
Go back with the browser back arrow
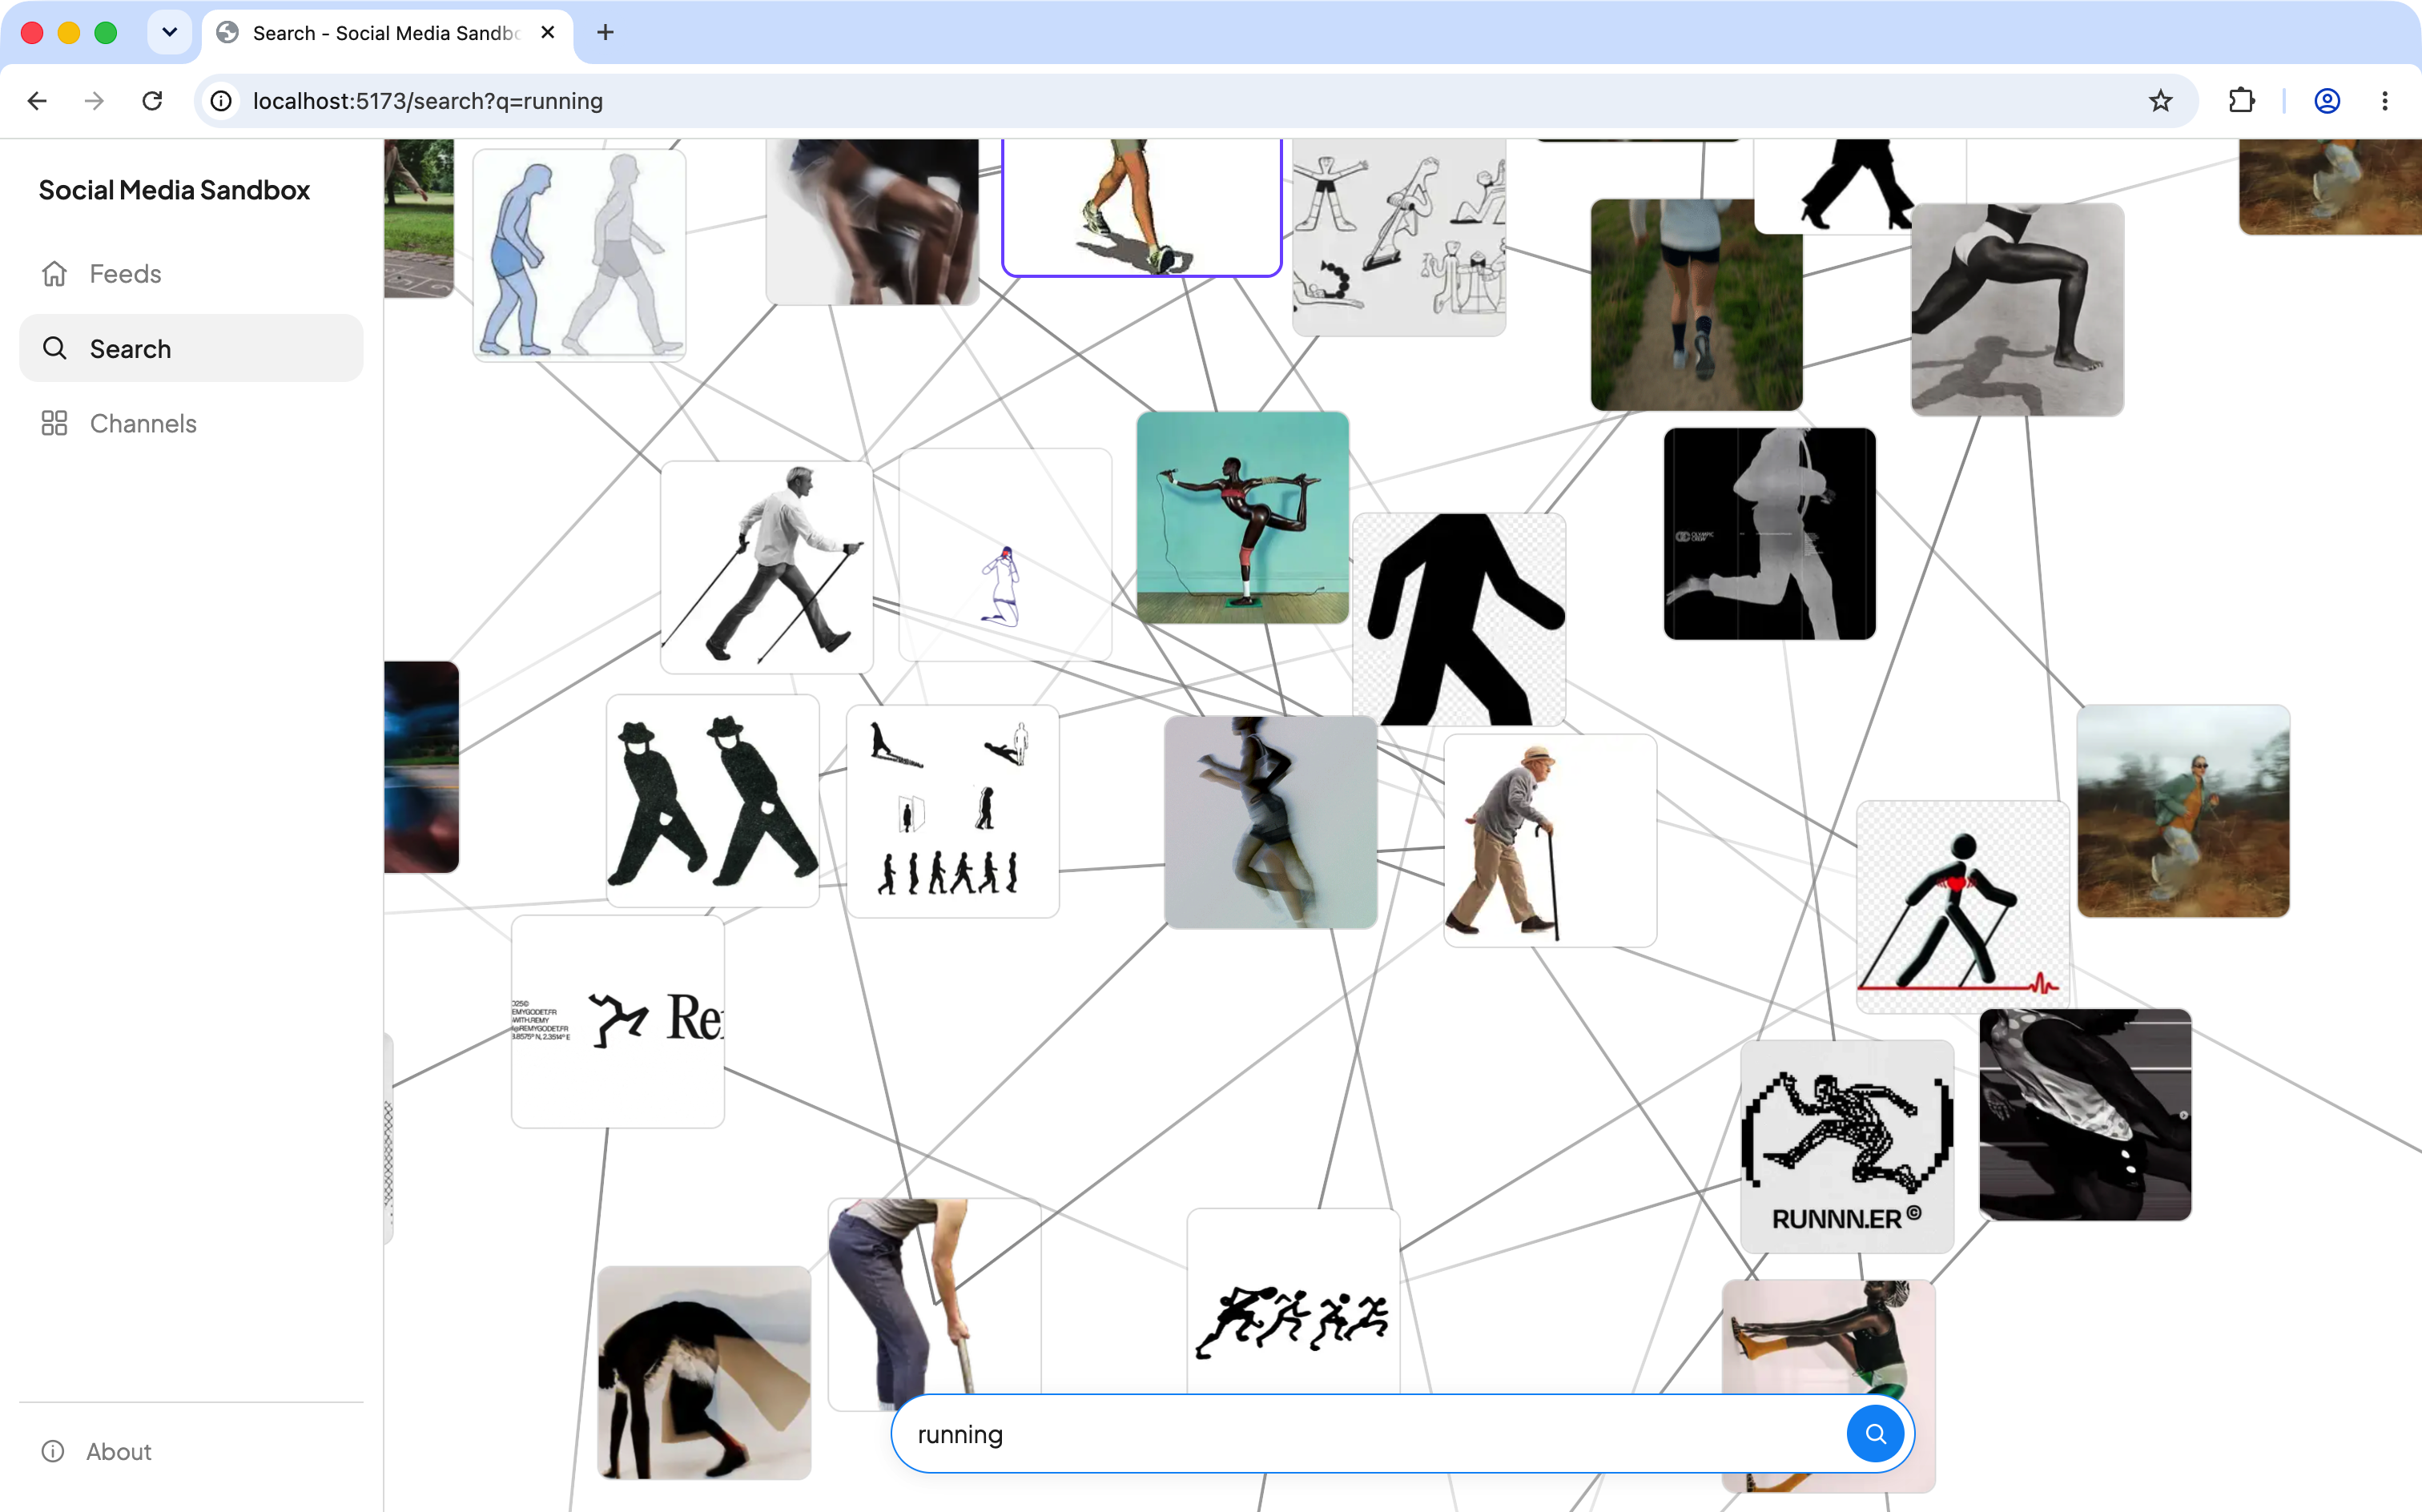pyautogui.click(x=37, y=101)
